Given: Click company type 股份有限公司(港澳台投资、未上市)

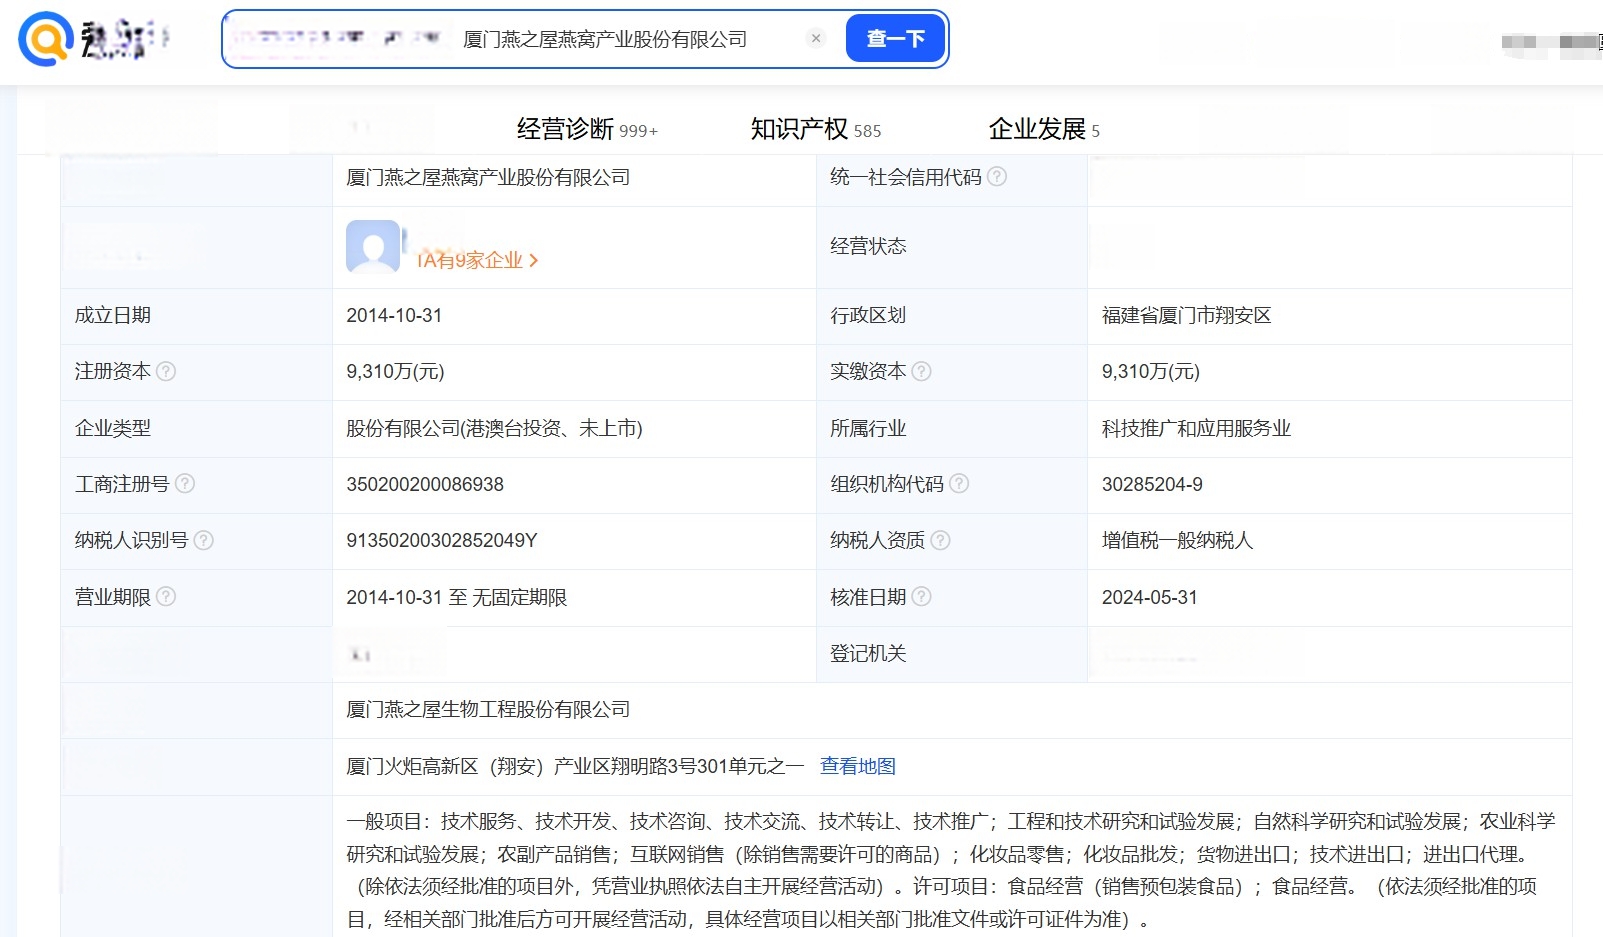Looking at the screenshot, I should coord(494,428).
